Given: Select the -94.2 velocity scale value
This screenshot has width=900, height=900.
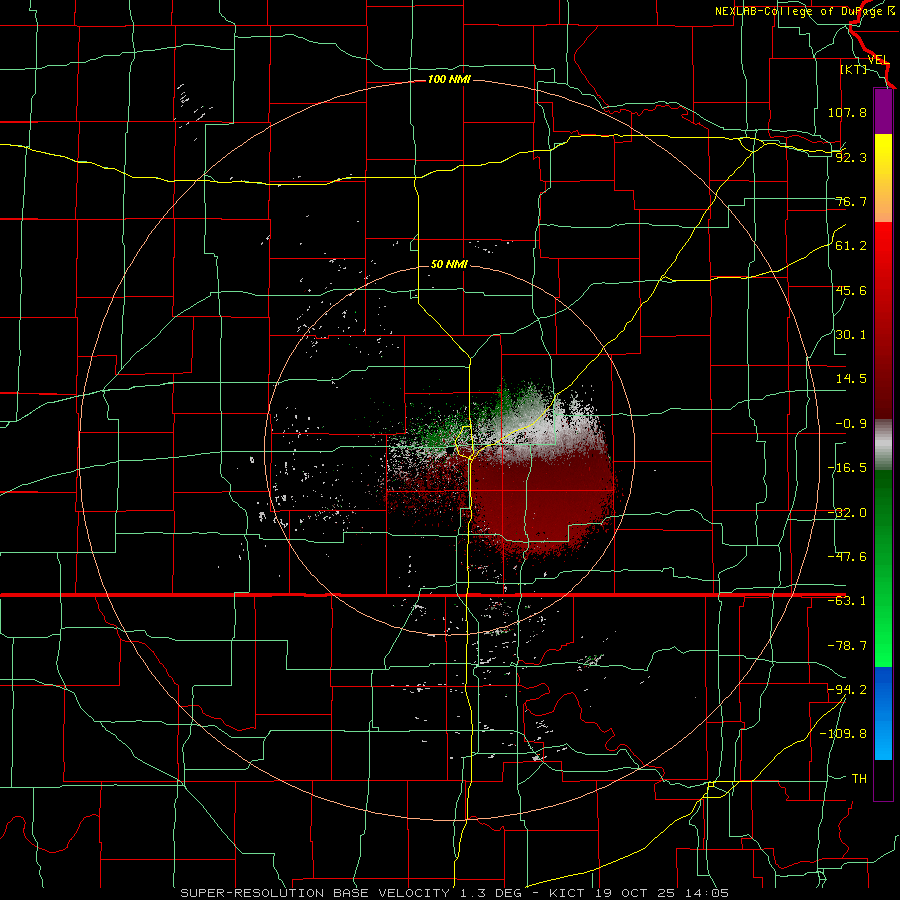Looking at the screenshot, I should (847, 689).
